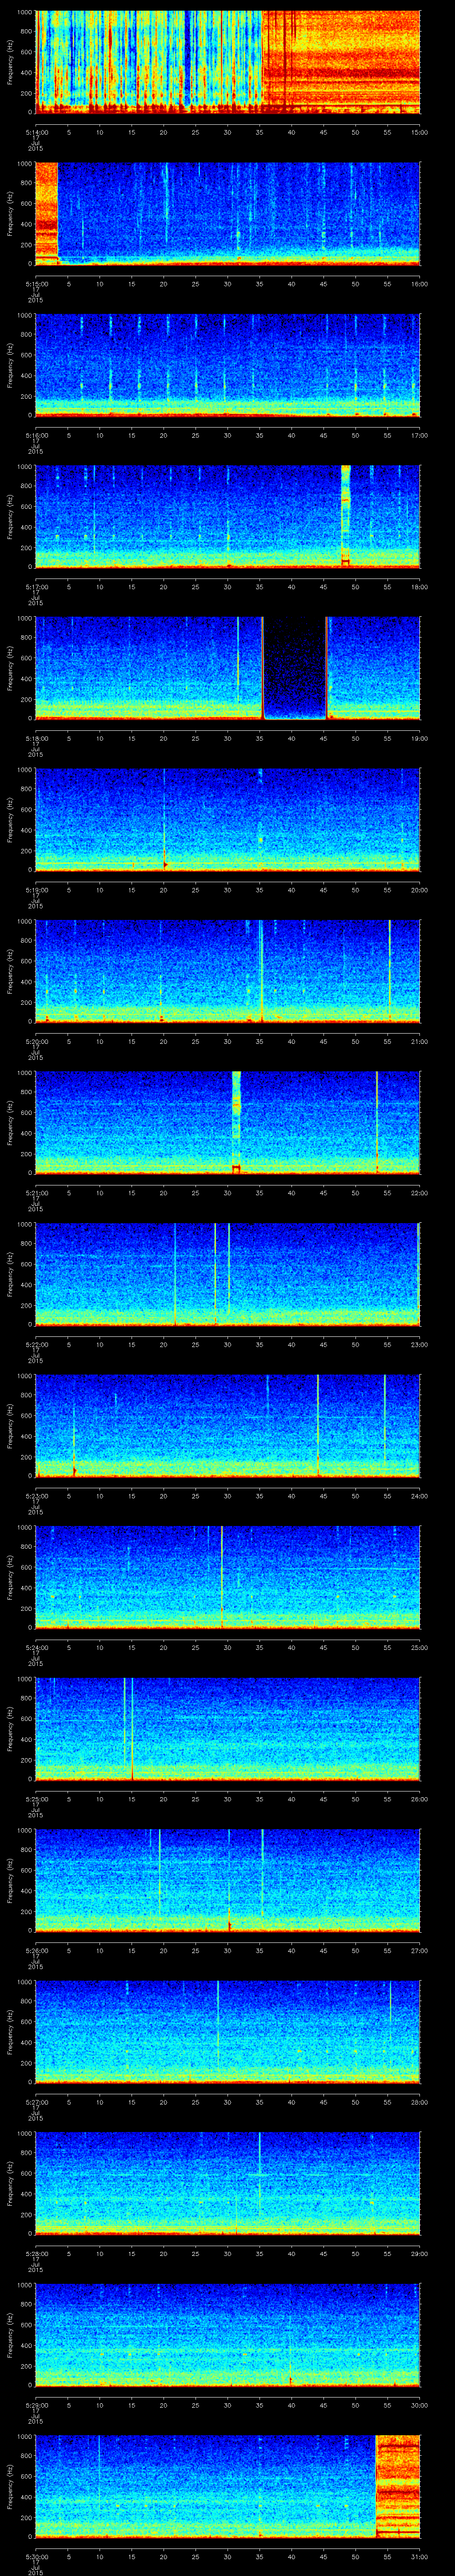Select the 5:26:00 spectrogram panel
Image resolution: width=455 pixels, height=2576 pixels.
click(x=228, y=1880)
